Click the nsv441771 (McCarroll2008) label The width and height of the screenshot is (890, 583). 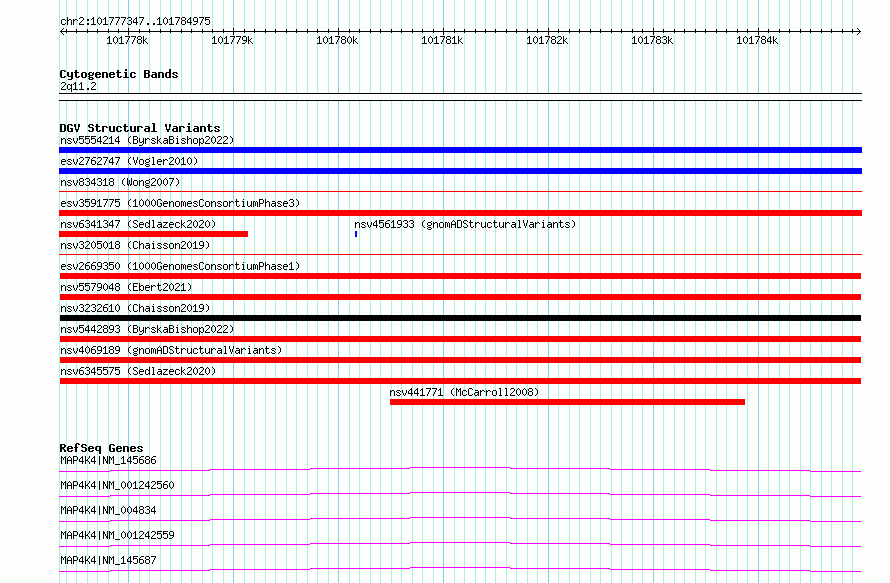464,392
